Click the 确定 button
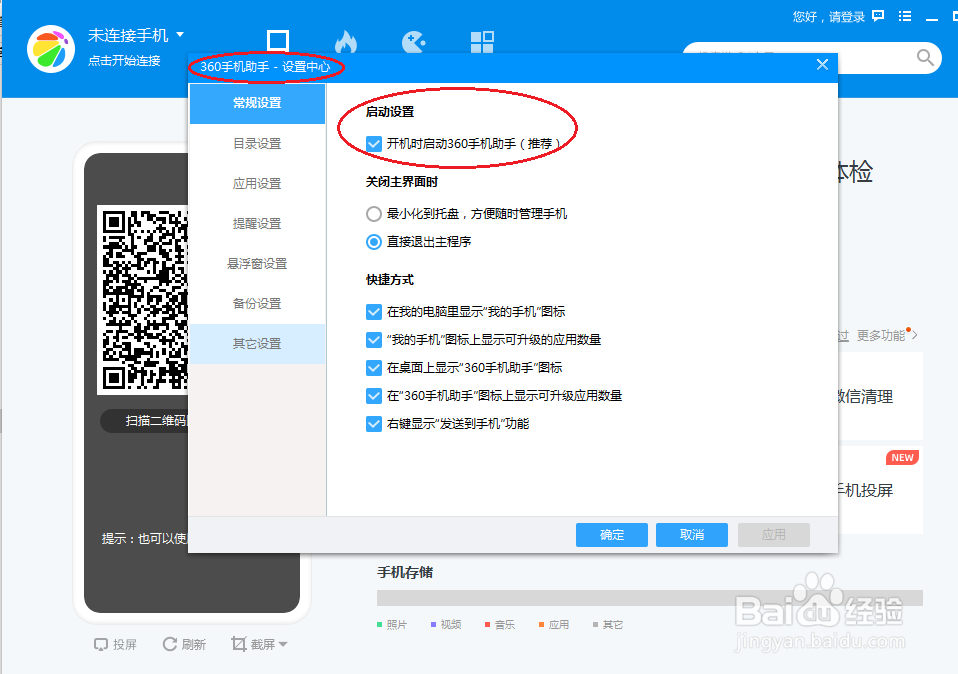The image size is (958, 674). coord(612,535)
